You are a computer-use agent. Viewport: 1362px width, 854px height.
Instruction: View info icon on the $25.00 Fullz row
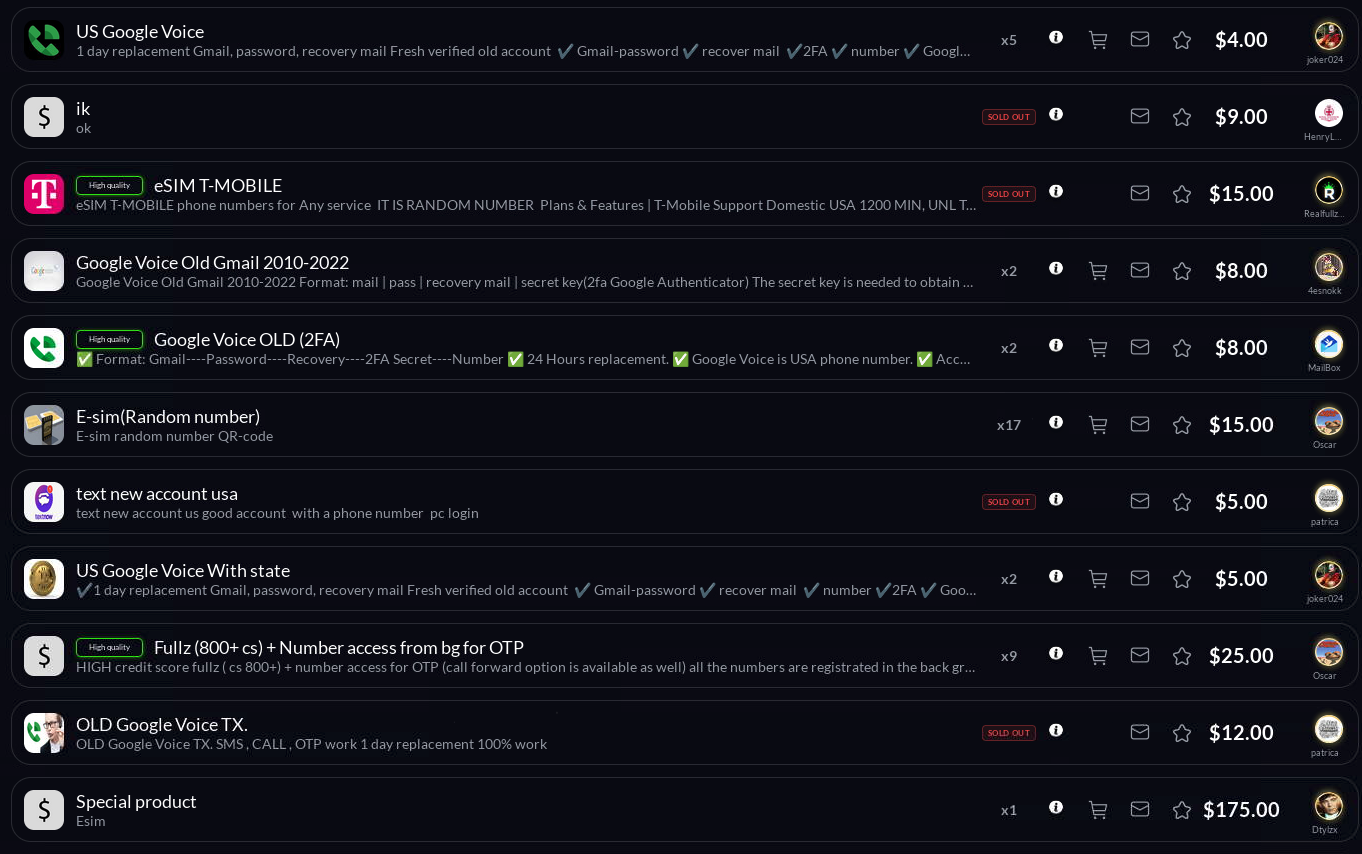(x=1056, y=653)
